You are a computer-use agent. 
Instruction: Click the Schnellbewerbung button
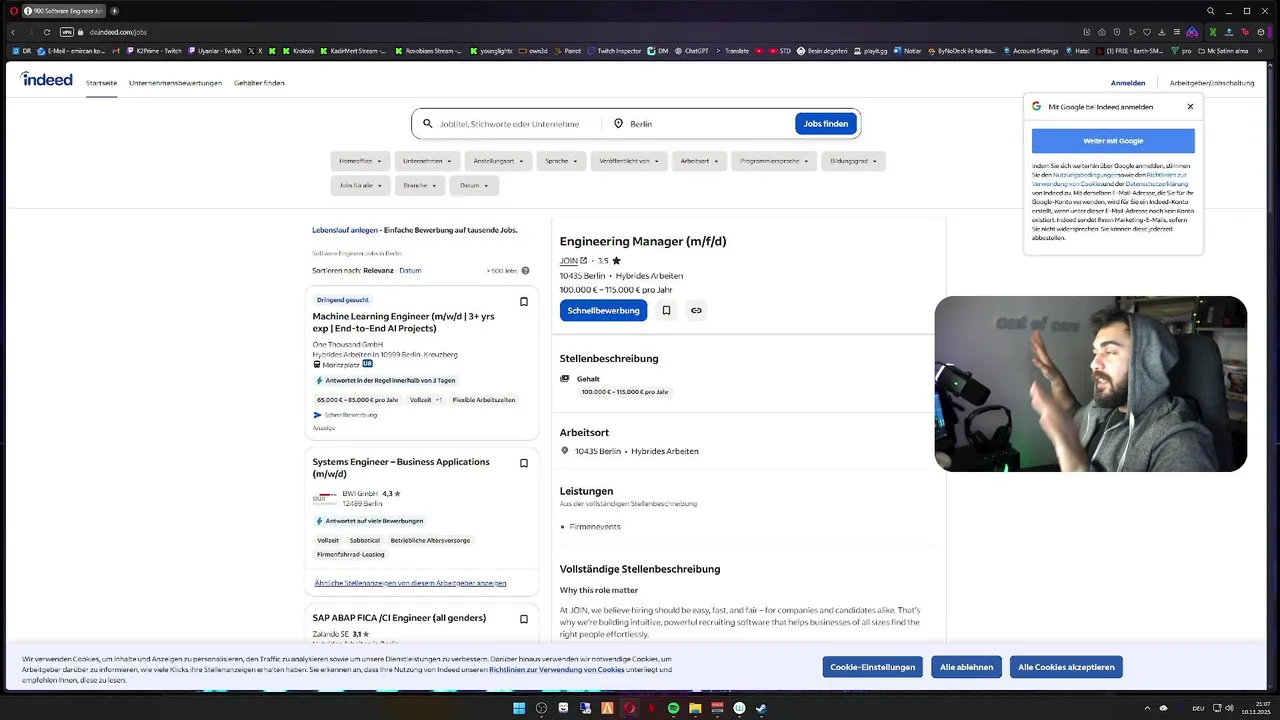pyautogui.click(x=603, y=311)
